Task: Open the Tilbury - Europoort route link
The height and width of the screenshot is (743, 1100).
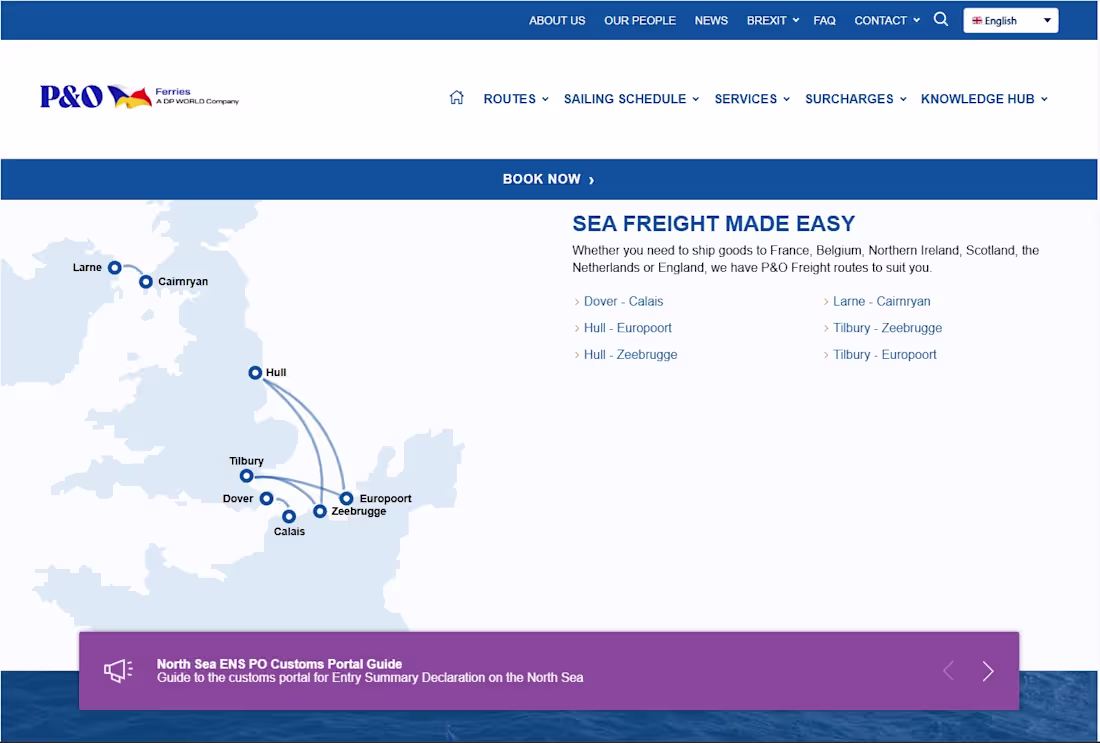Action: (x=884, y=354)
